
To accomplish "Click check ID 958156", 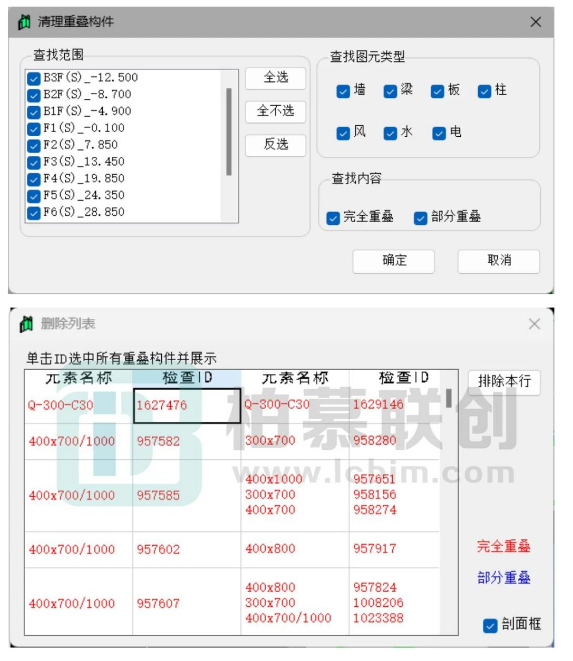I will [x=374, y=494].
